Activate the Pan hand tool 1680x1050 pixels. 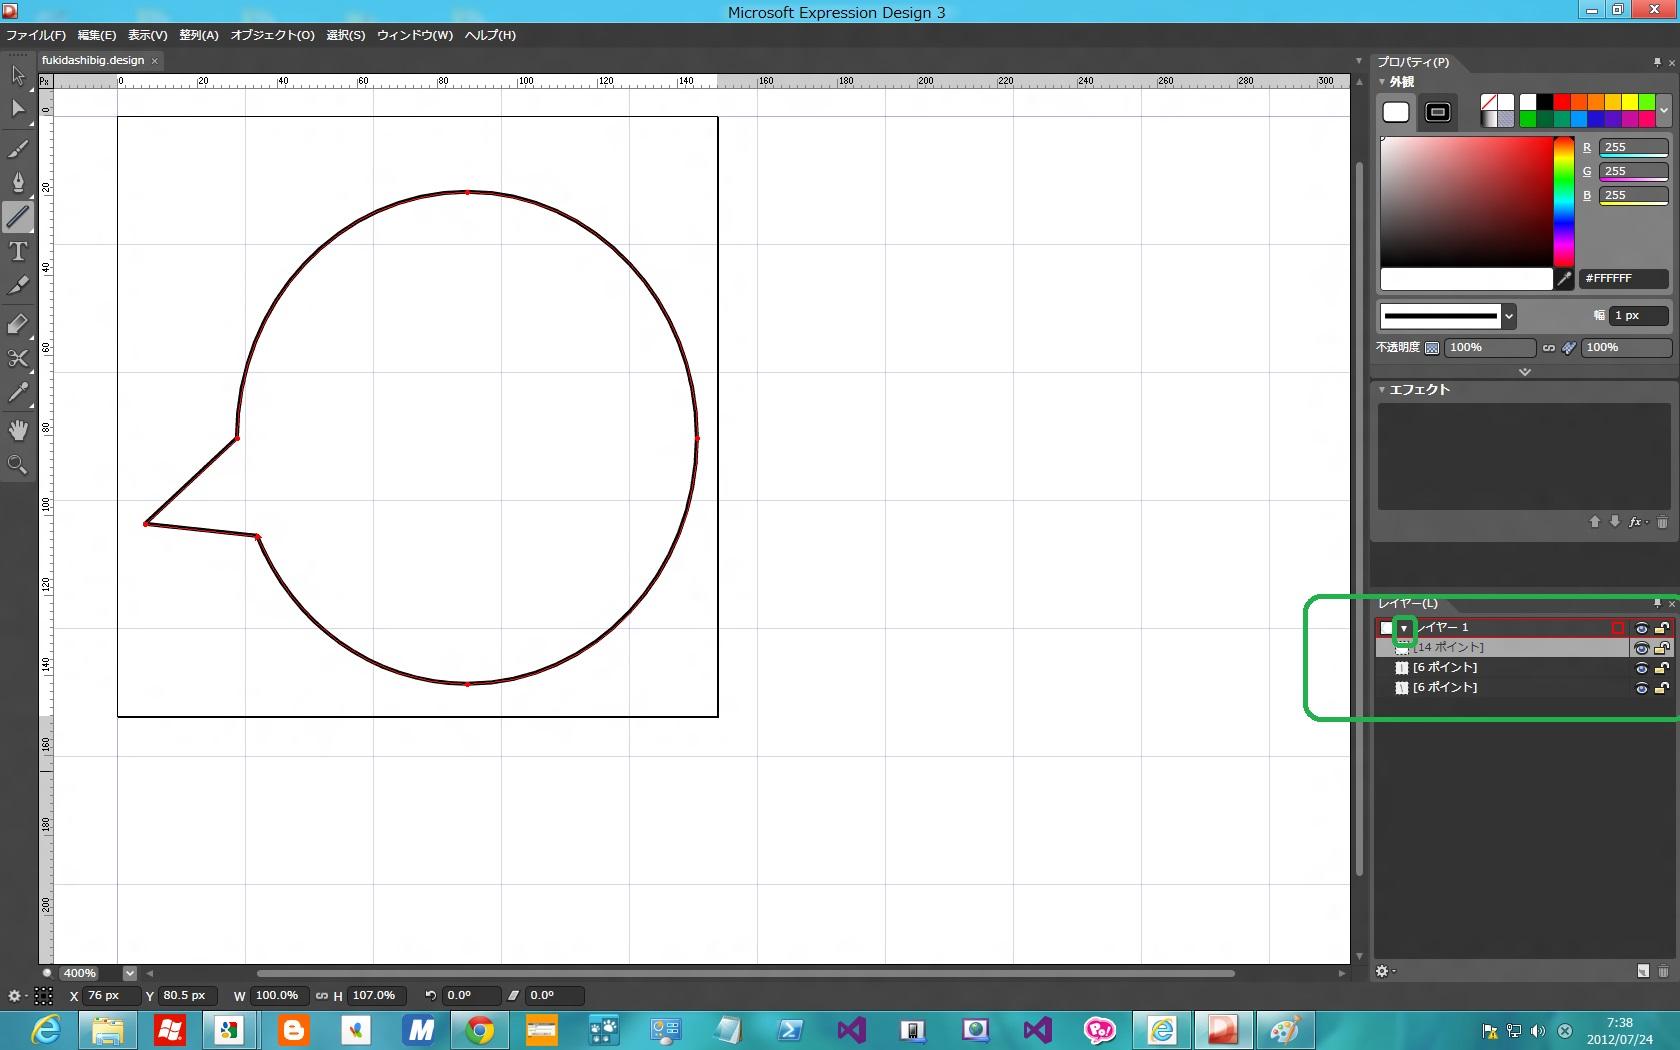tap(18, 430)
